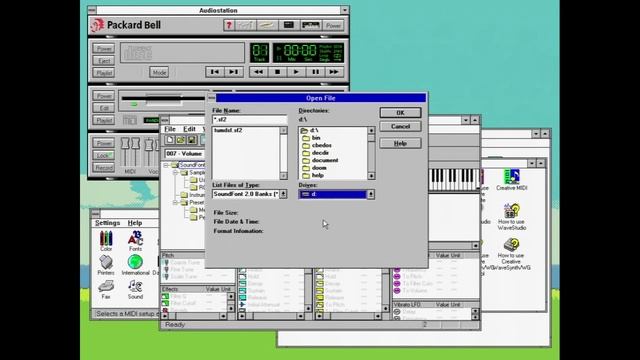This screenshot has width=640, height=360.
Task: Open the Edit menu in SoundFont editor
Action: [189, 129]
